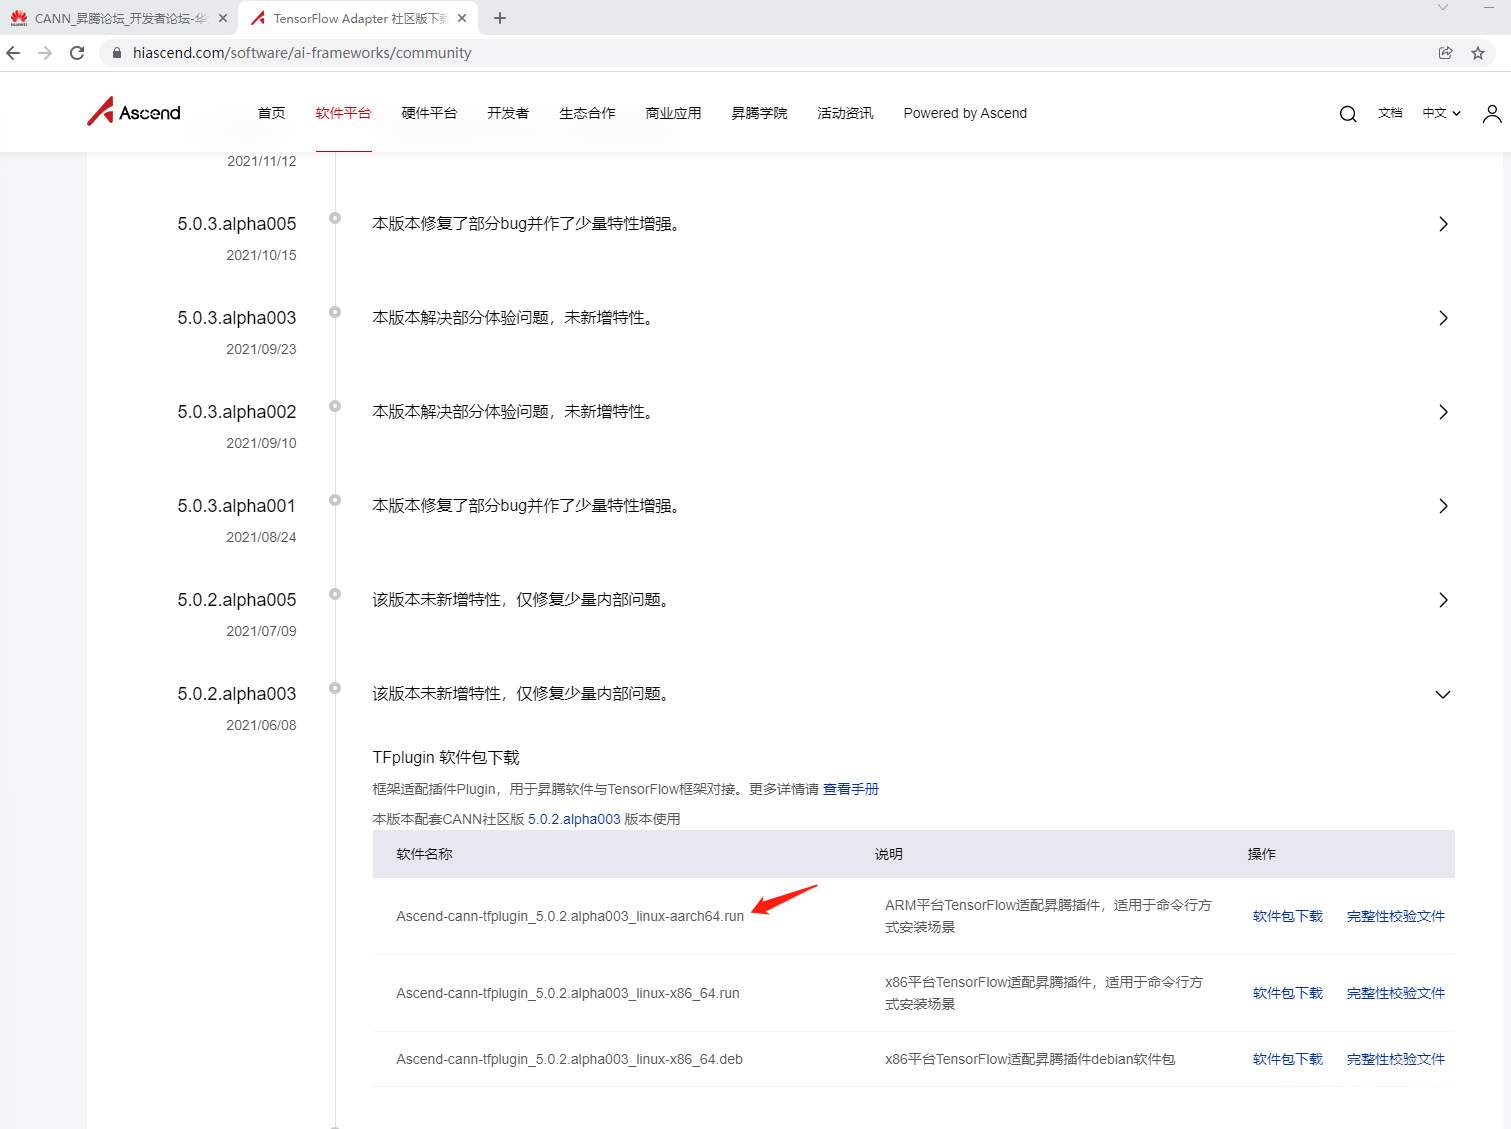
Task: Open the 首页 menu item
Action: coord(272,113)
